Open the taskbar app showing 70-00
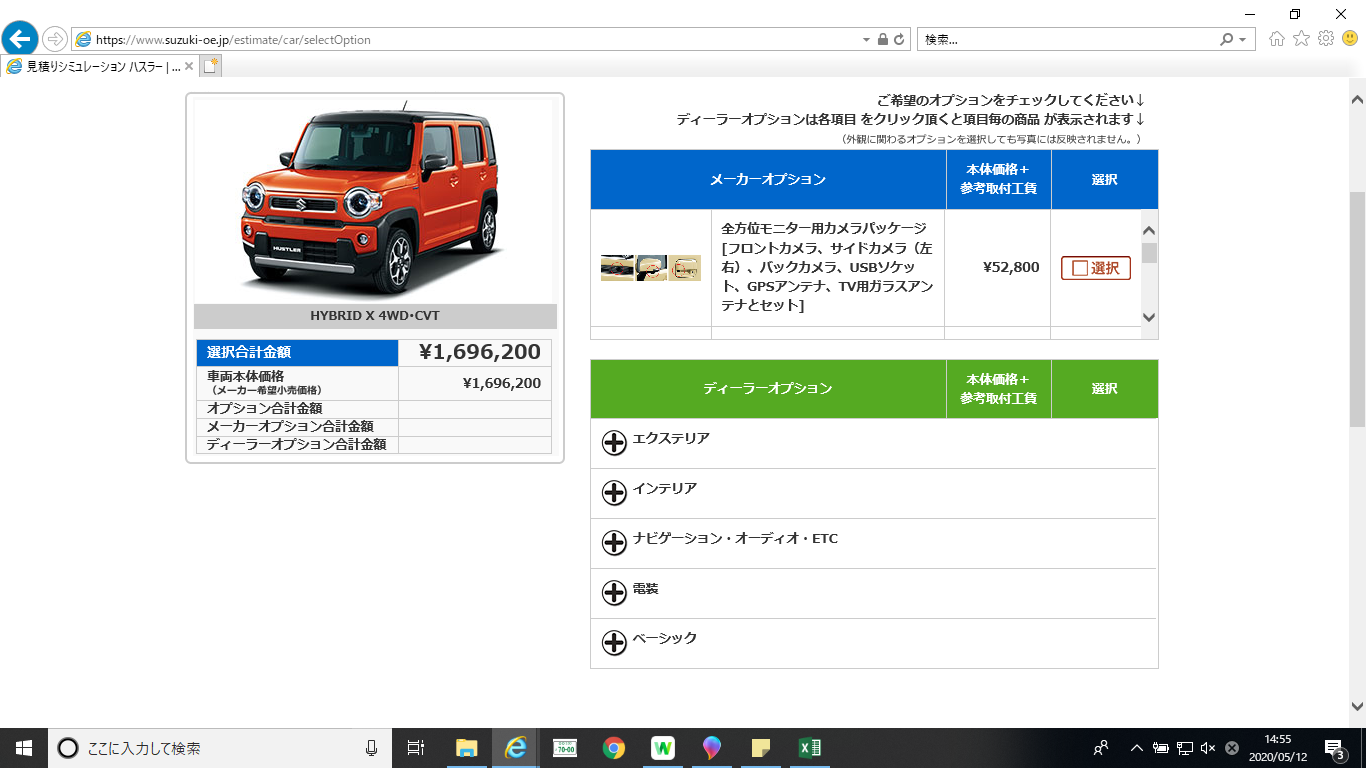The image size is (1366, 768). click(x=565, y=748)
